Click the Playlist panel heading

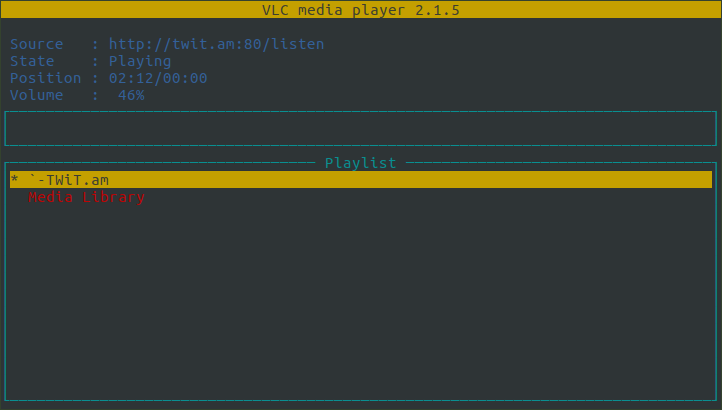(360, 163)
